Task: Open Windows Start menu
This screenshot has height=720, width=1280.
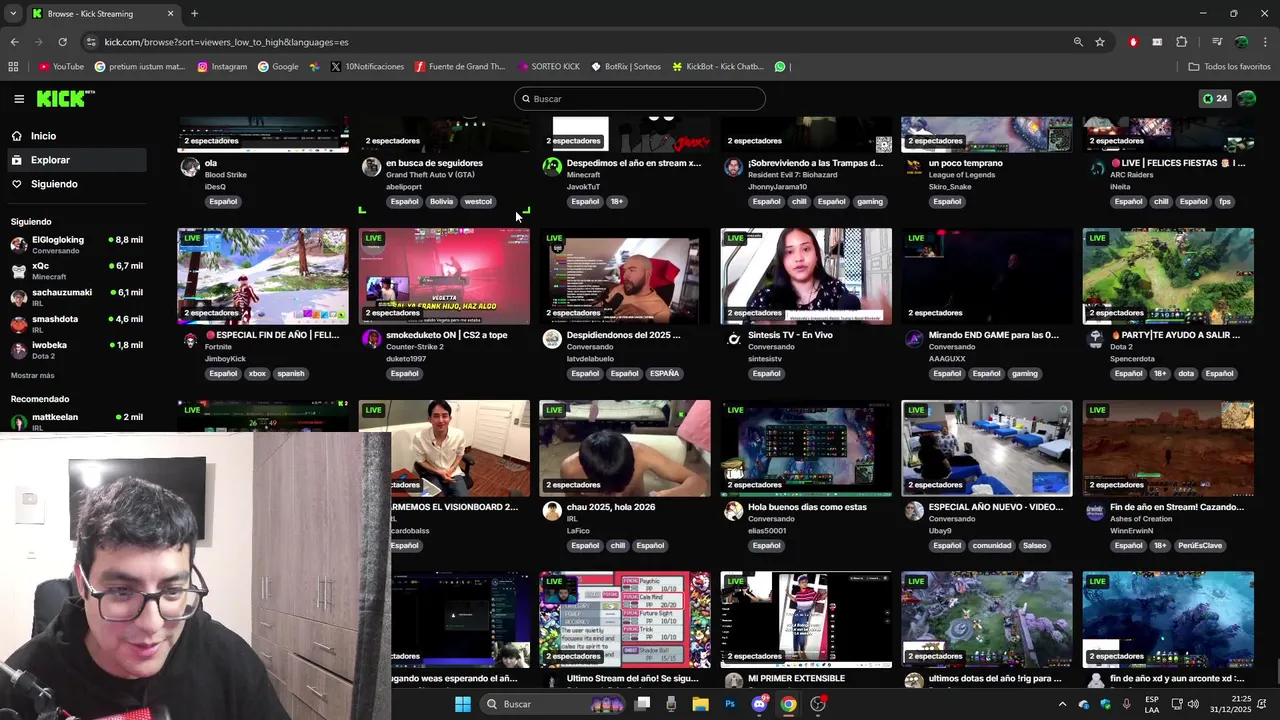Action: coord(462,704)
